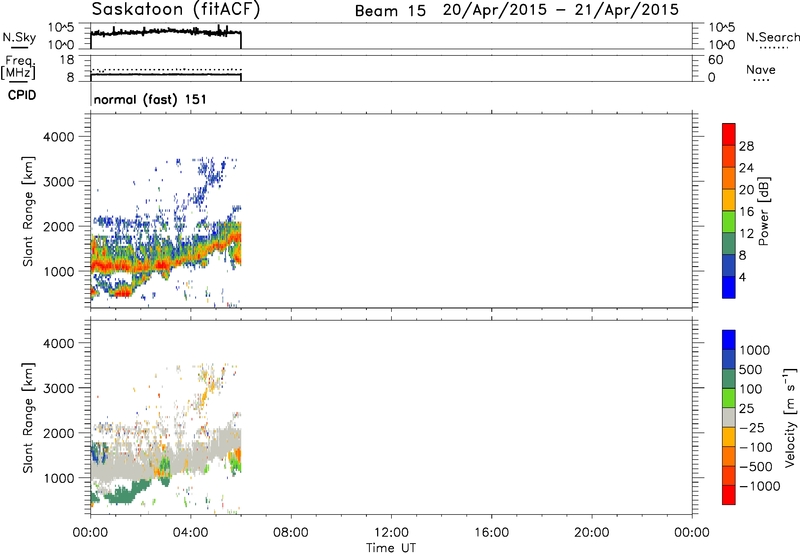Image resolution: width=800 pixels, height=554 pixels.
Task: Click the power colorbar blue bottom segment
Action: 729,287
